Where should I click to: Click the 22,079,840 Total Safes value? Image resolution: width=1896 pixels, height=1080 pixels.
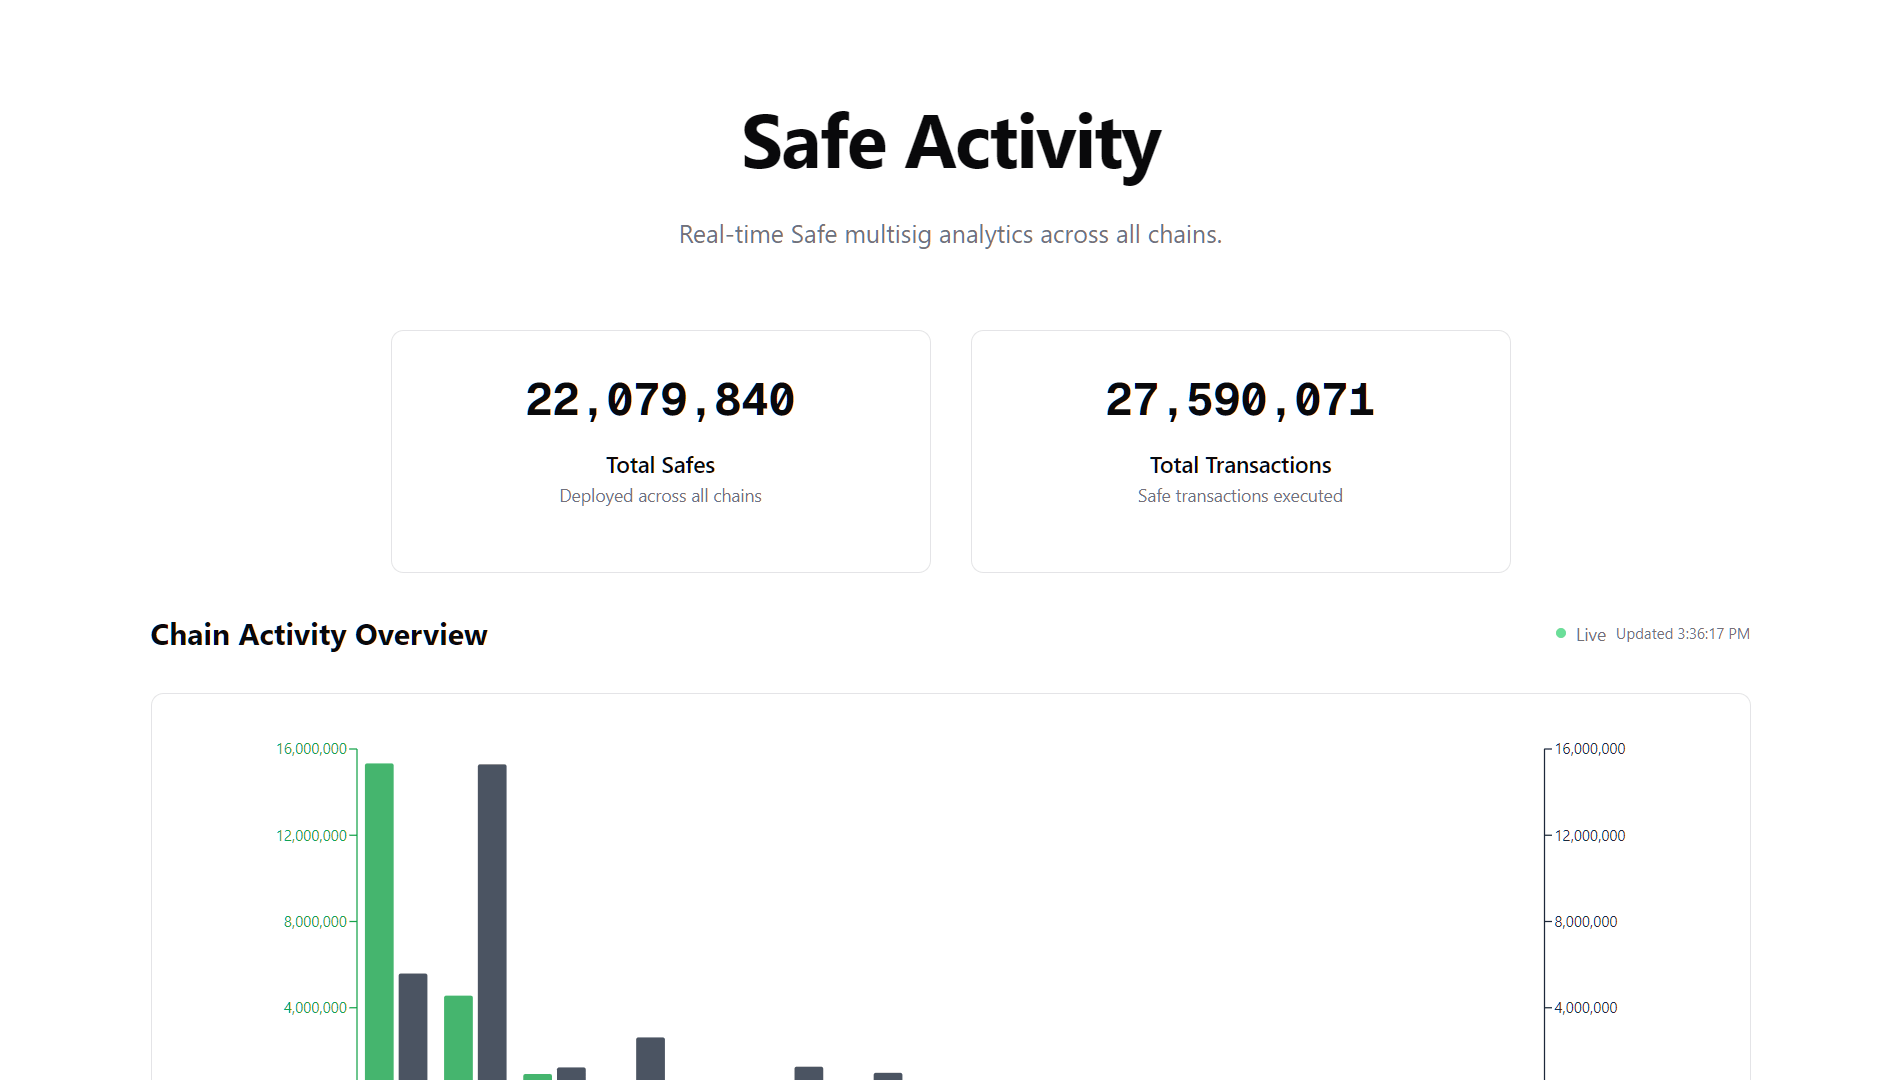tap(660, 399)
